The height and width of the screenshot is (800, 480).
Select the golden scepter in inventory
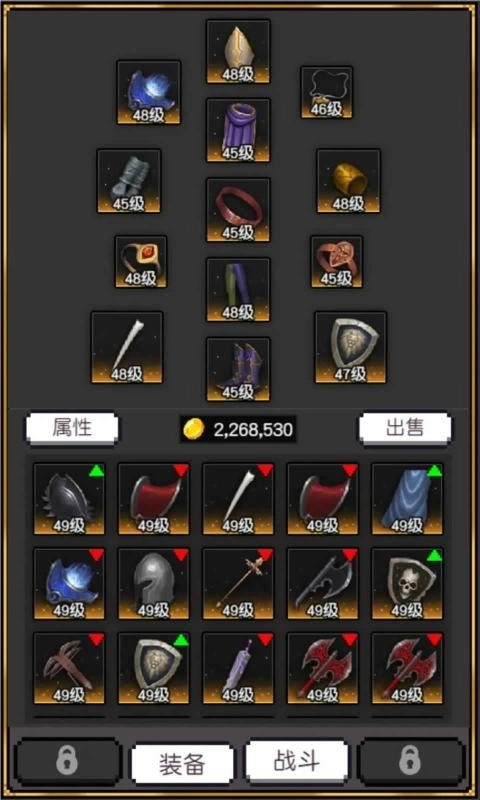pyautogui.click(x=238, y=584)
